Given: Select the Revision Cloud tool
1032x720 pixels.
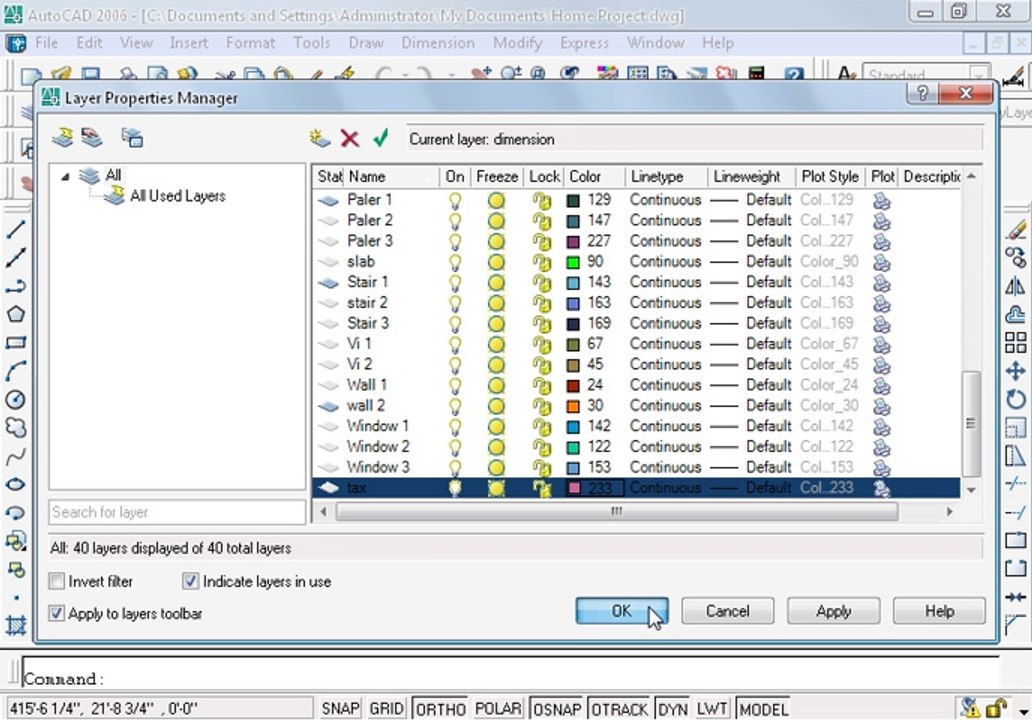Looking at the screenshot, I should coord(16,427).
